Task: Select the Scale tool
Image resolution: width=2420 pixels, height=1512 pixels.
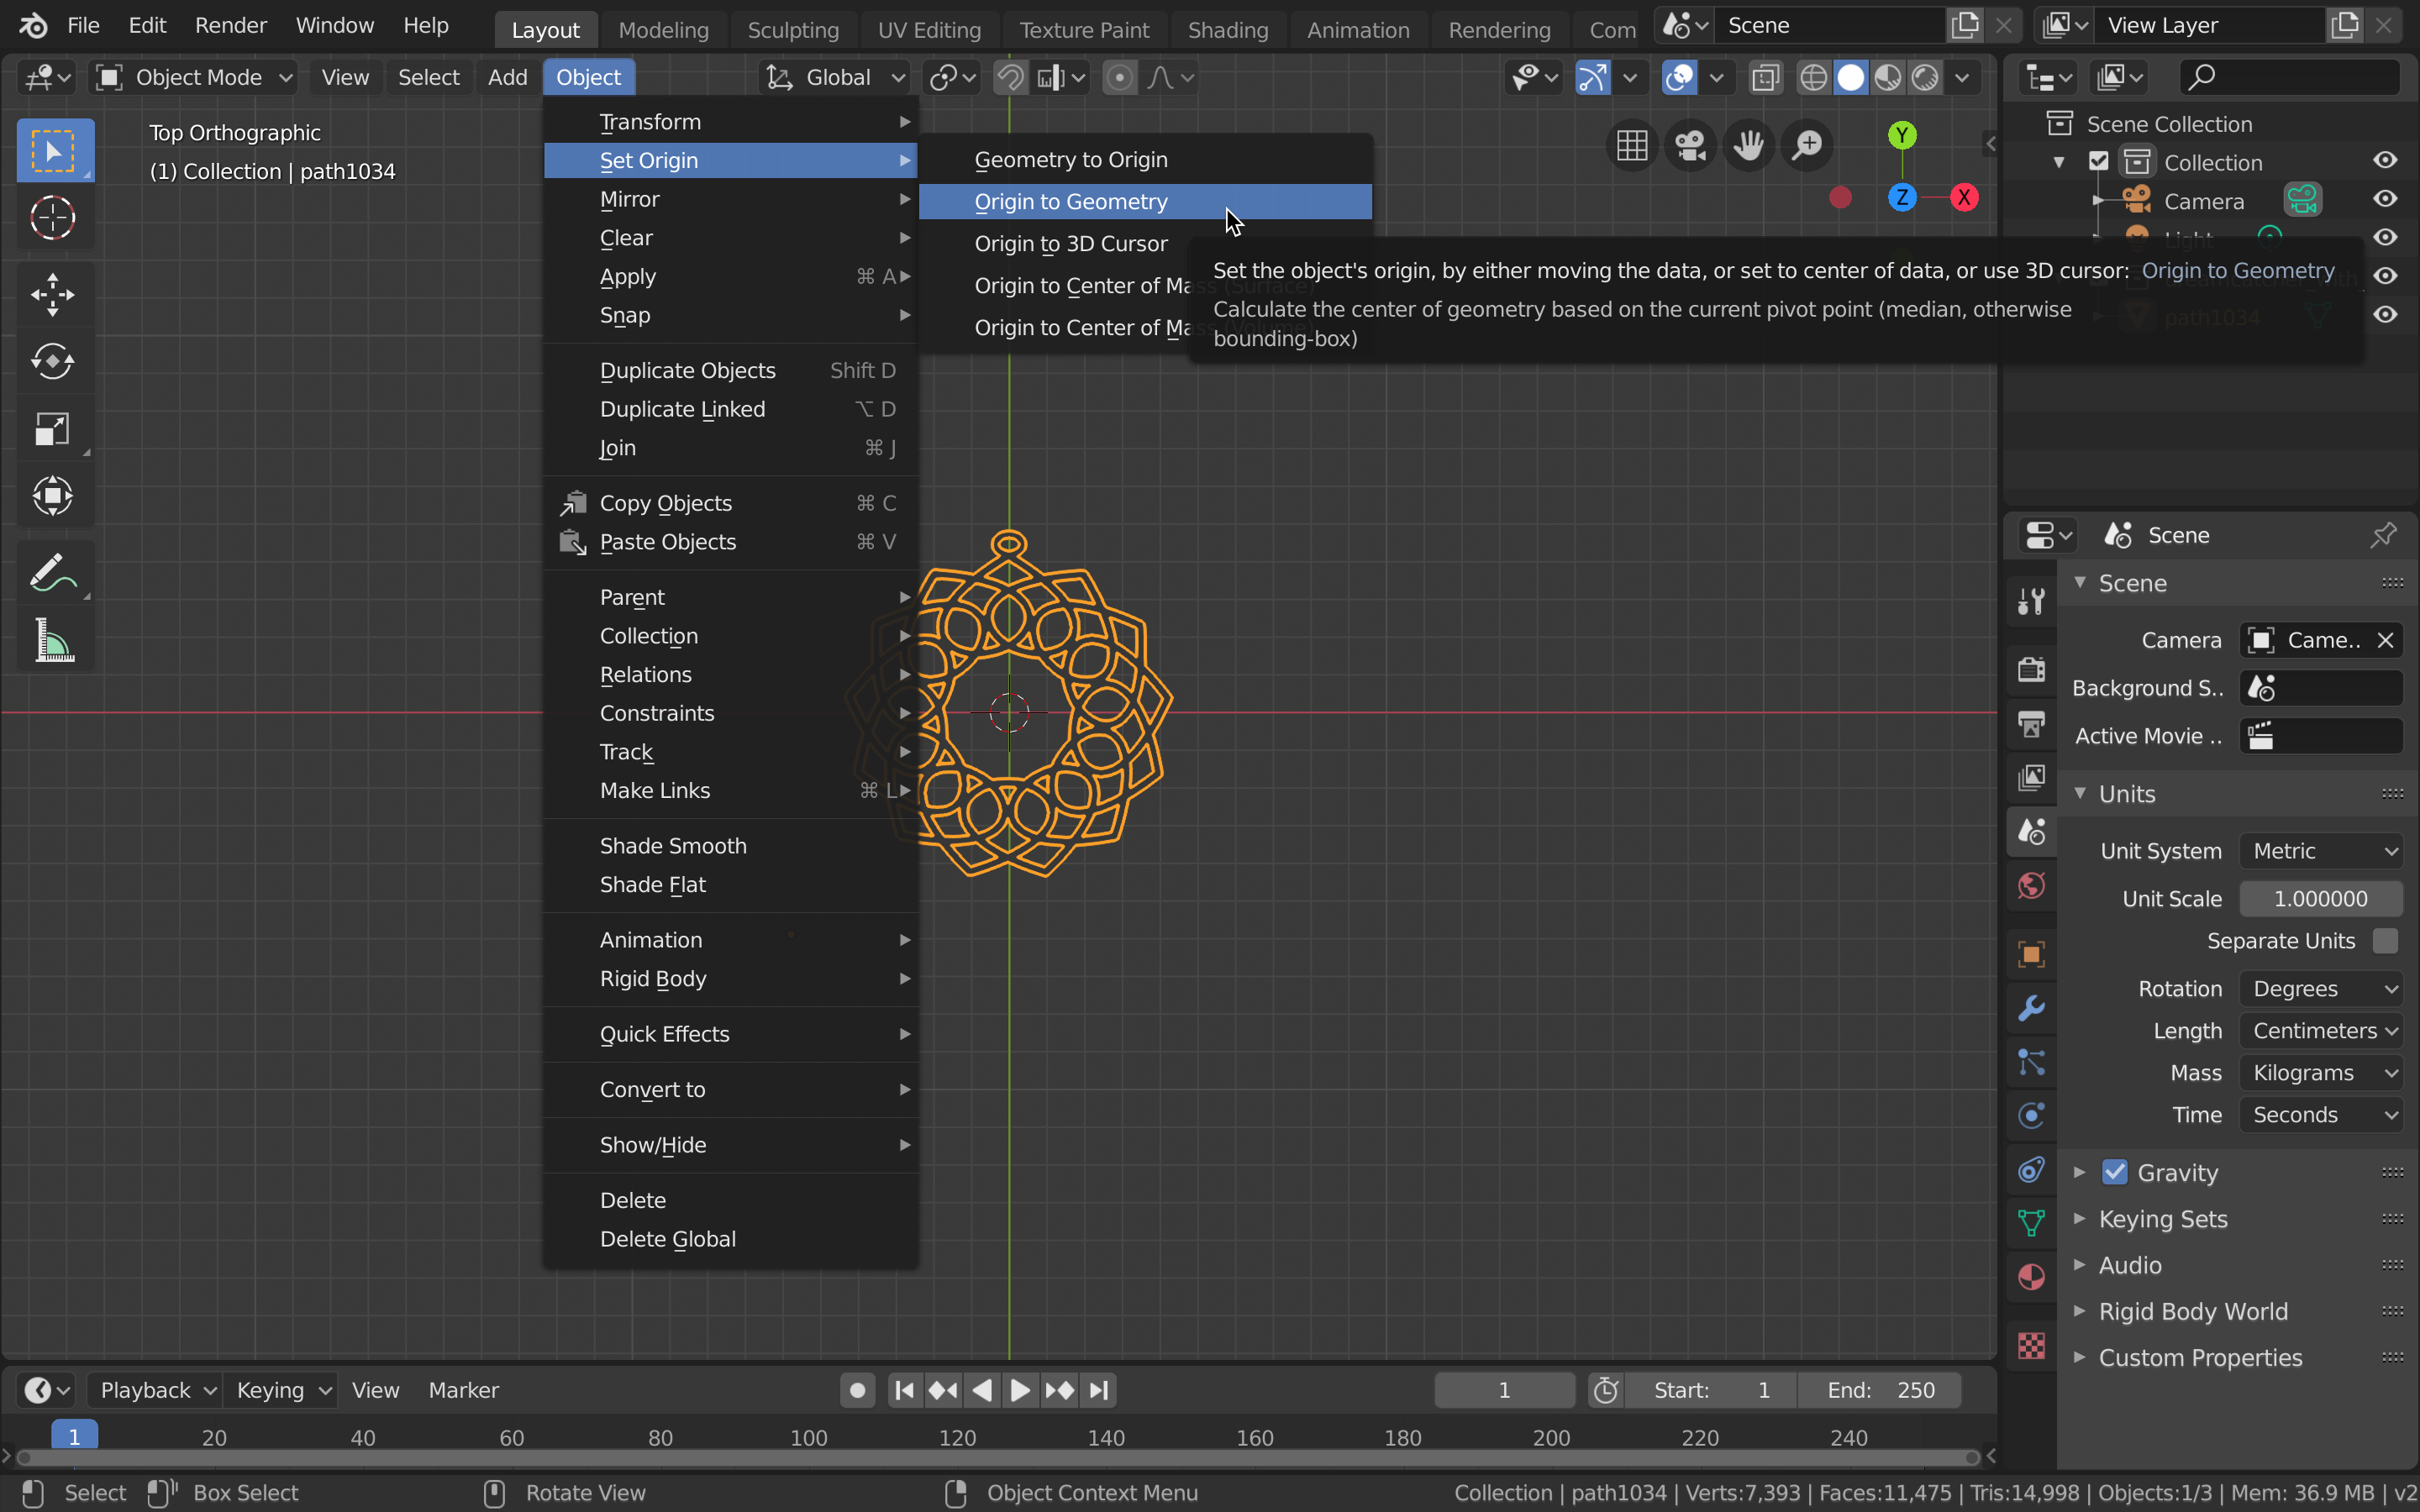Action: pos(53,428)
